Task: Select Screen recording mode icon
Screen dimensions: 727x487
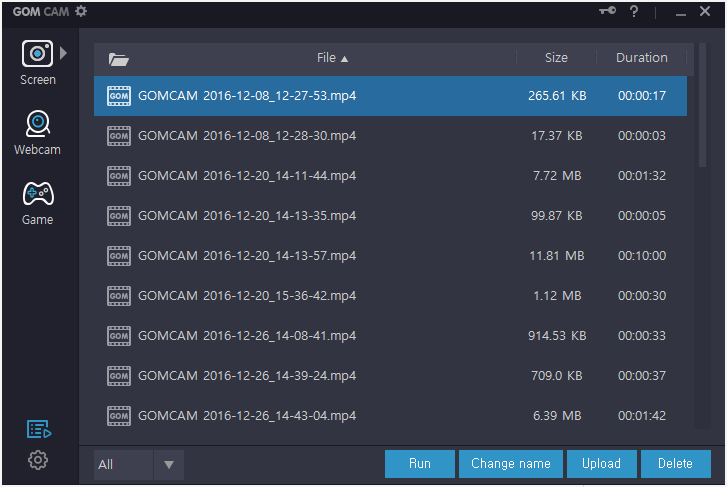Action: coord(37,54)
